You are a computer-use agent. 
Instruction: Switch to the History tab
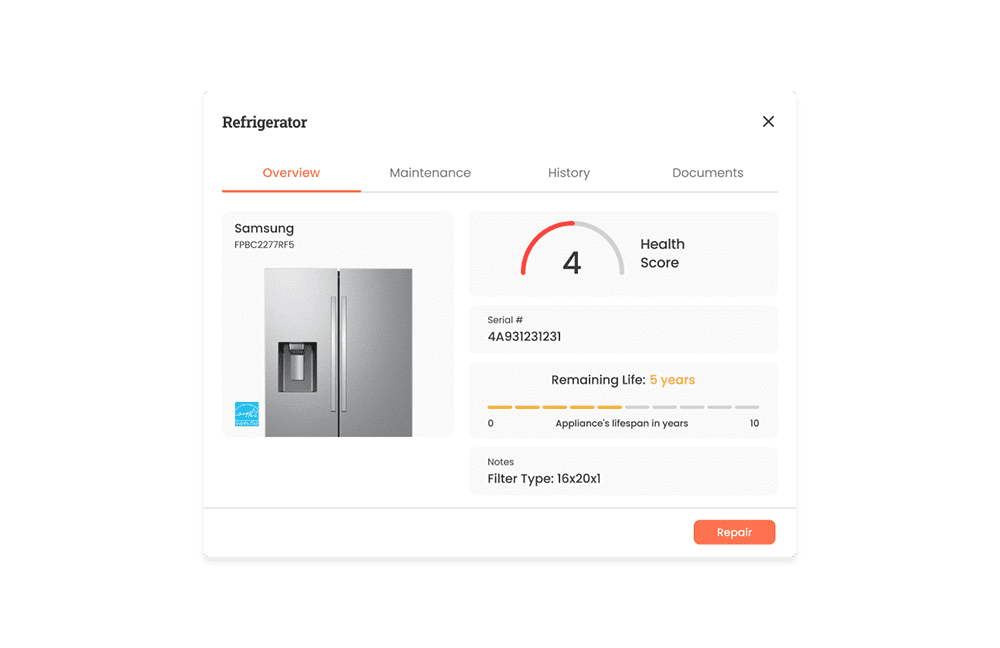tap(569, 173)
